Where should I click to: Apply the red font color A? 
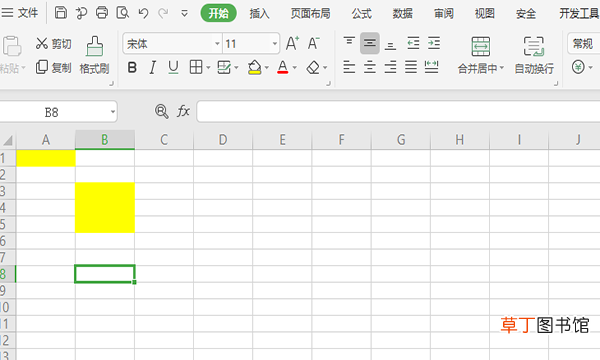(x=282, y=67)
